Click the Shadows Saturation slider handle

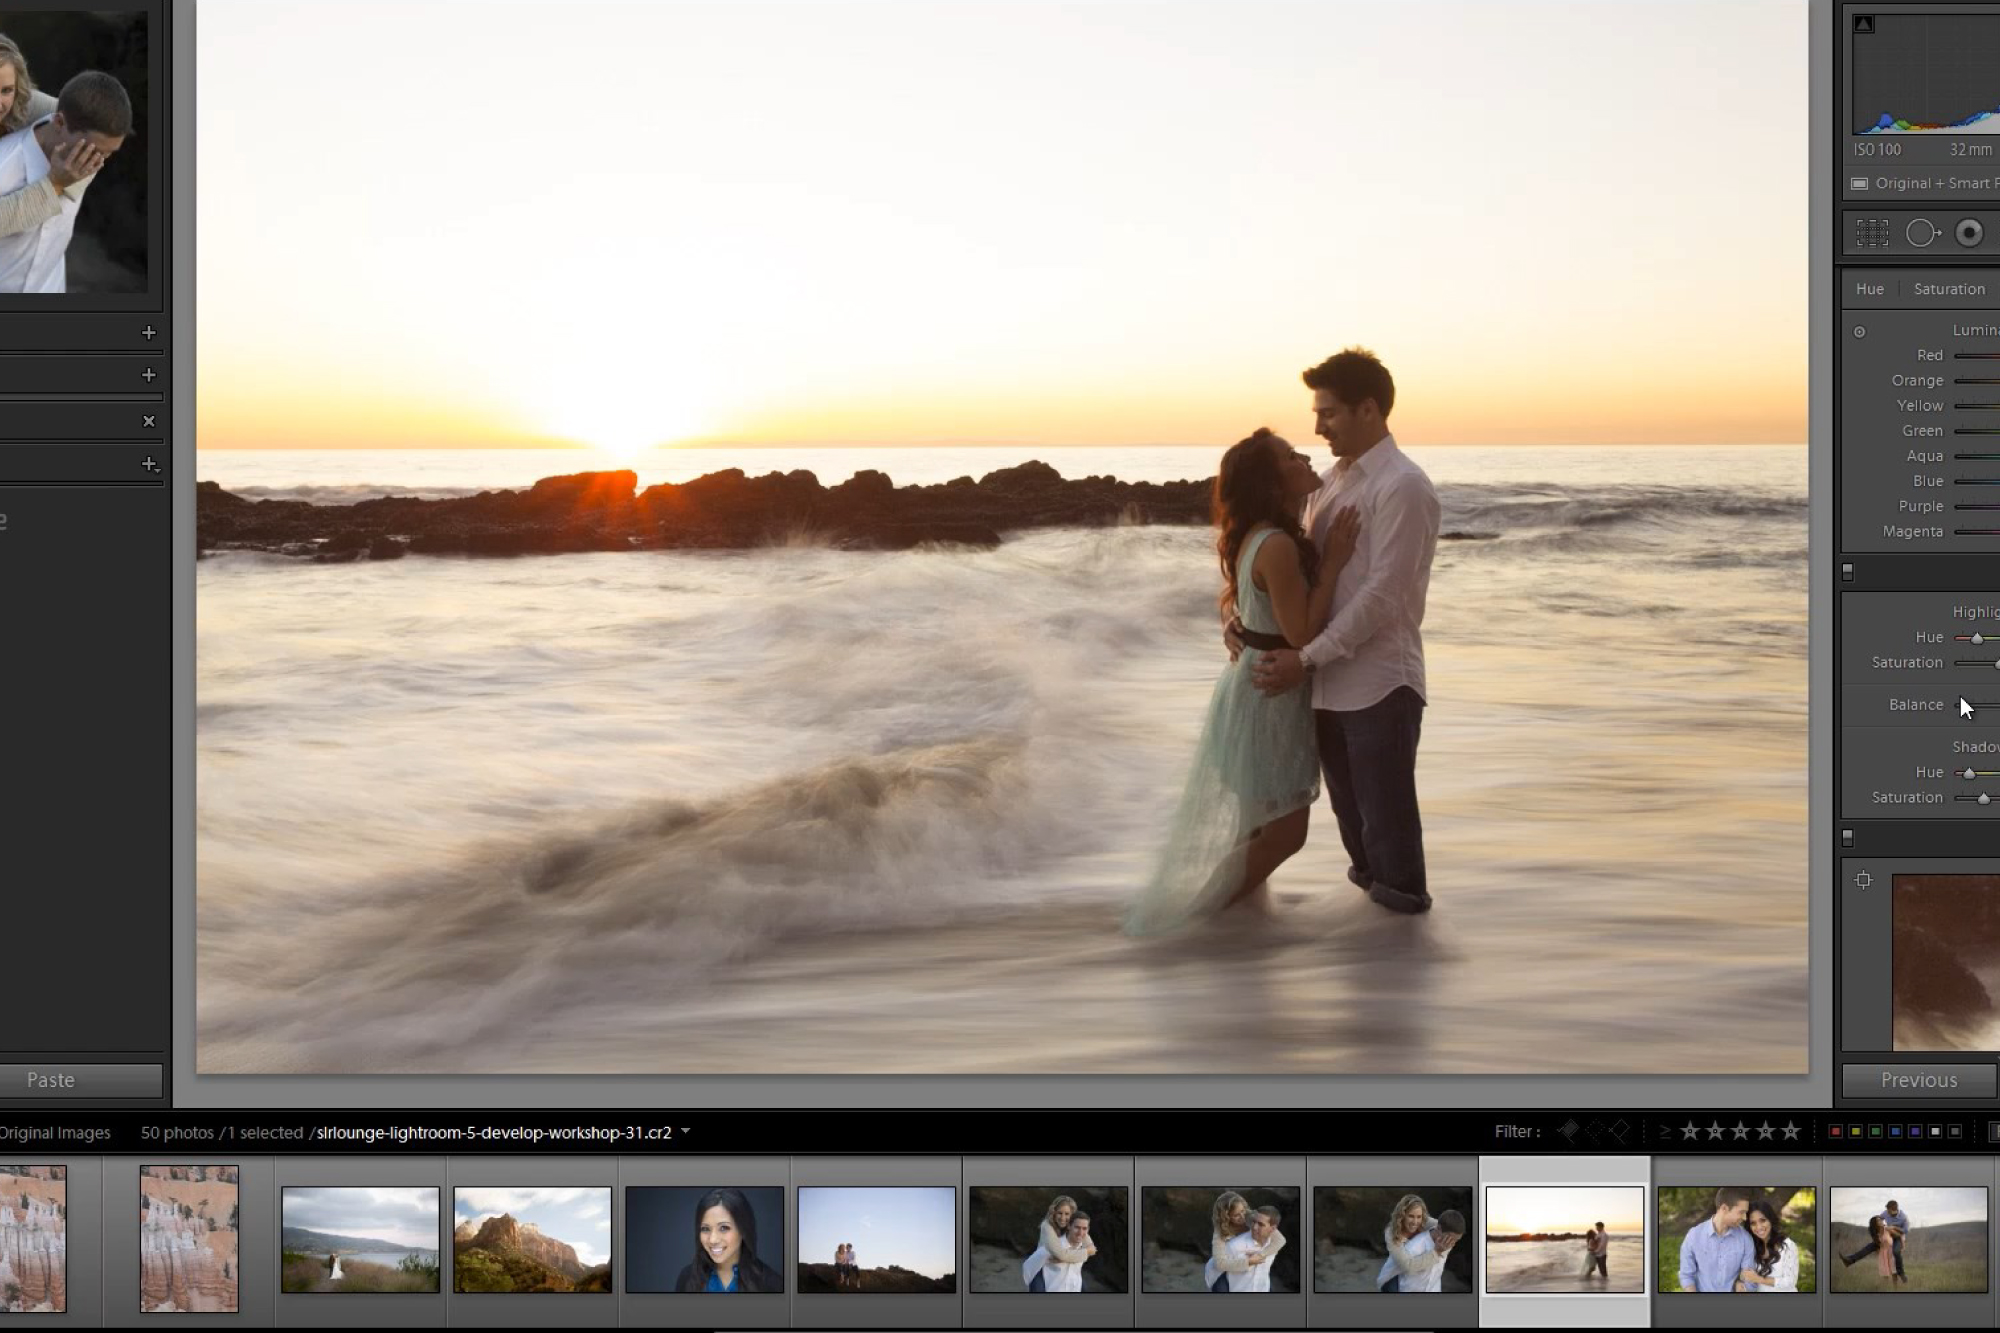1983,798
